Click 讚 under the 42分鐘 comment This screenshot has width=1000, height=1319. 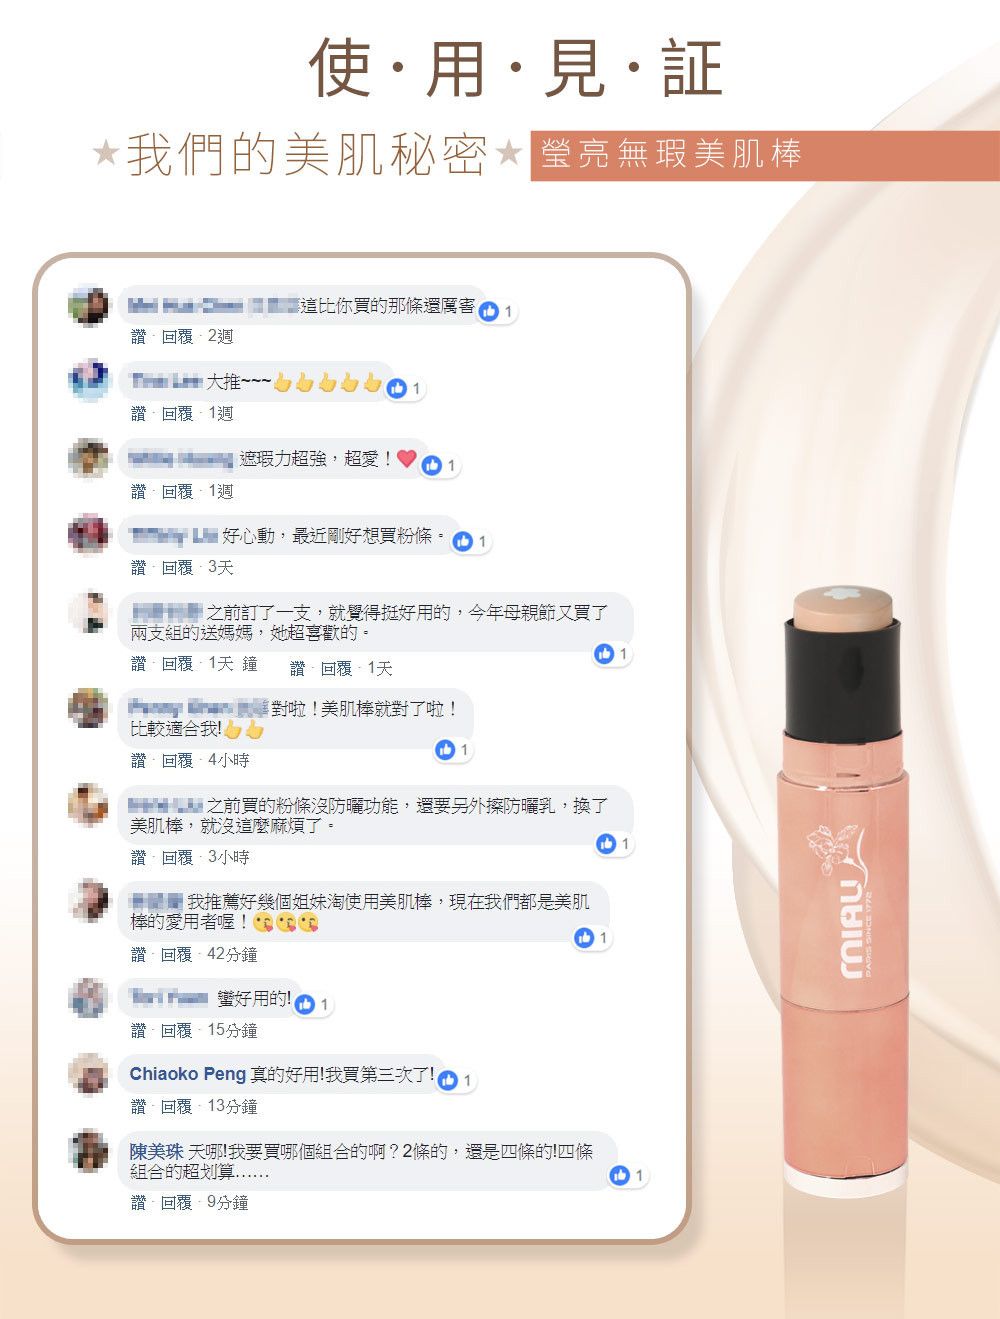point(138,954)
